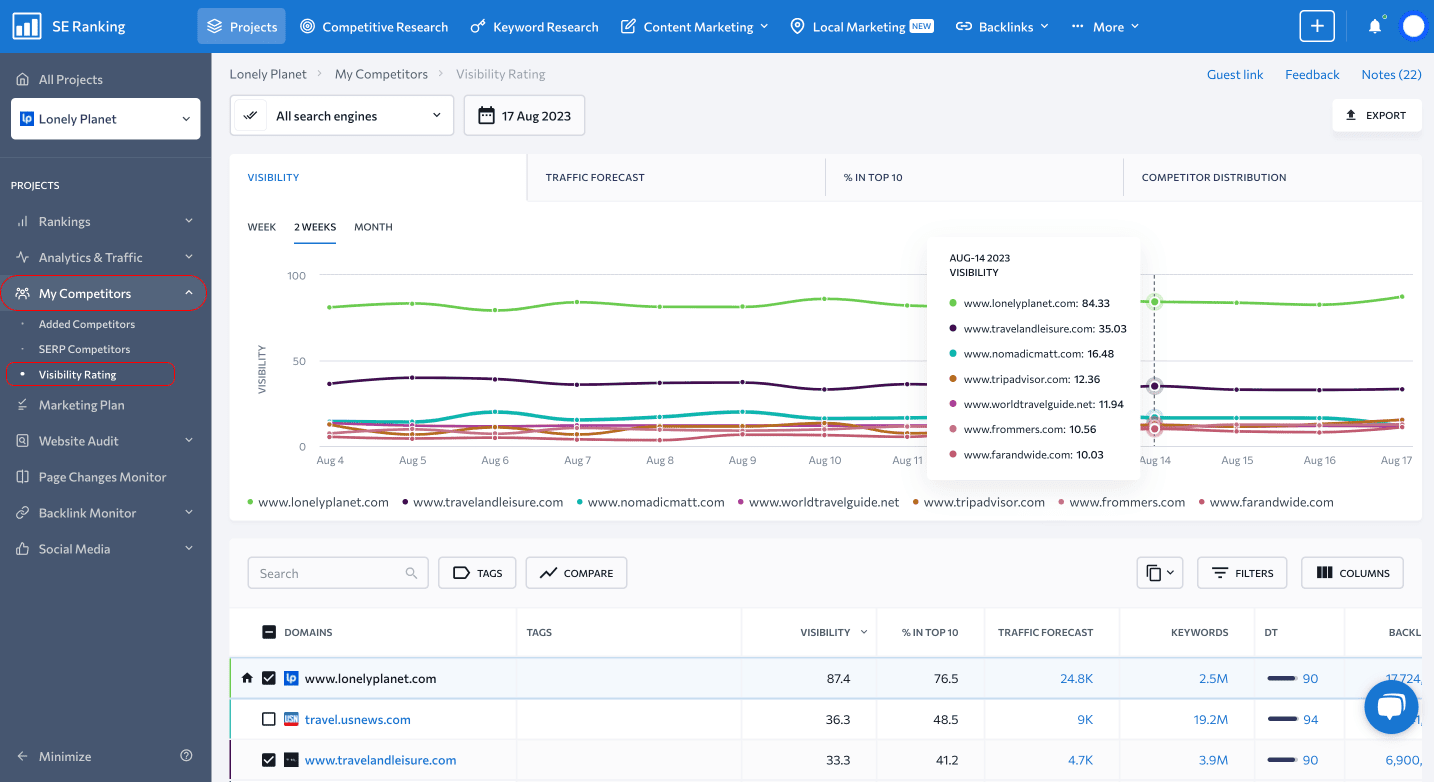1434x782 pixels.
Task: Click the Competitive Research target icon
Action: (x=308, y=27)
